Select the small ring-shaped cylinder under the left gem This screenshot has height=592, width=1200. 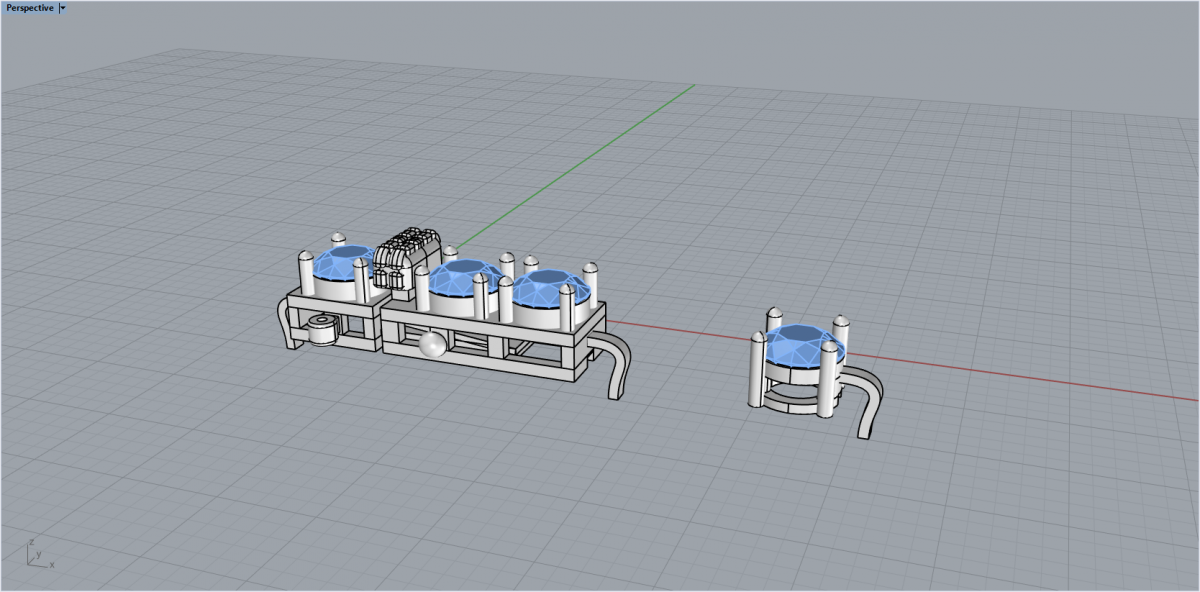[323, 331]
